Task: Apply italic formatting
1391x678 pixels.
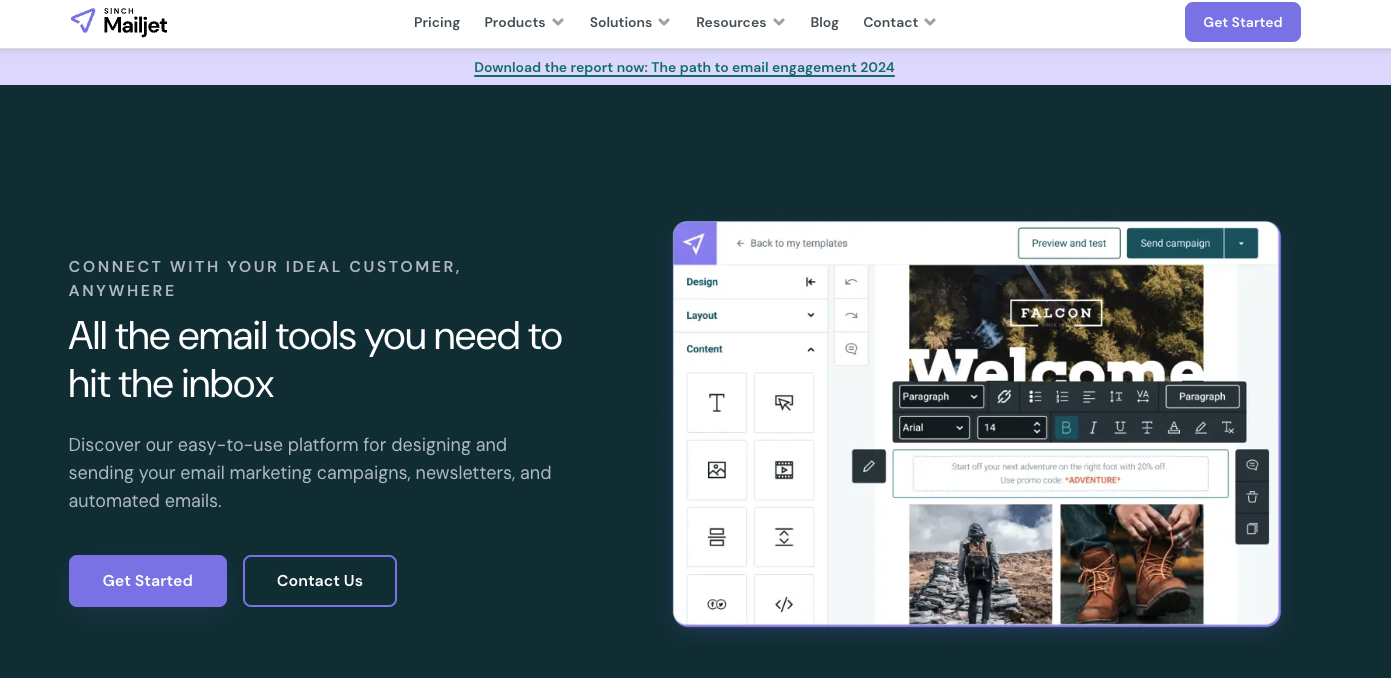Action: point(1093,428)
